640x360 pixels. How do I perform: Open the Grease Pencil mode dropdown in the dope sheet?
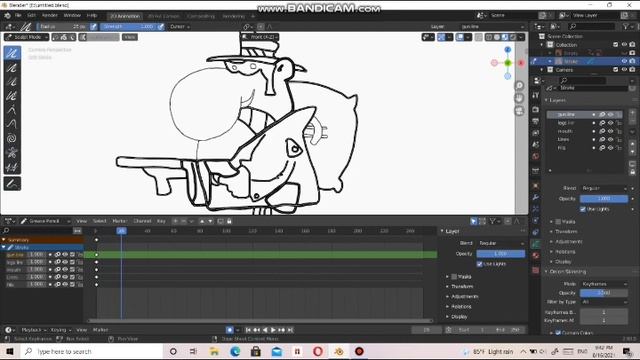click(45, 221)
